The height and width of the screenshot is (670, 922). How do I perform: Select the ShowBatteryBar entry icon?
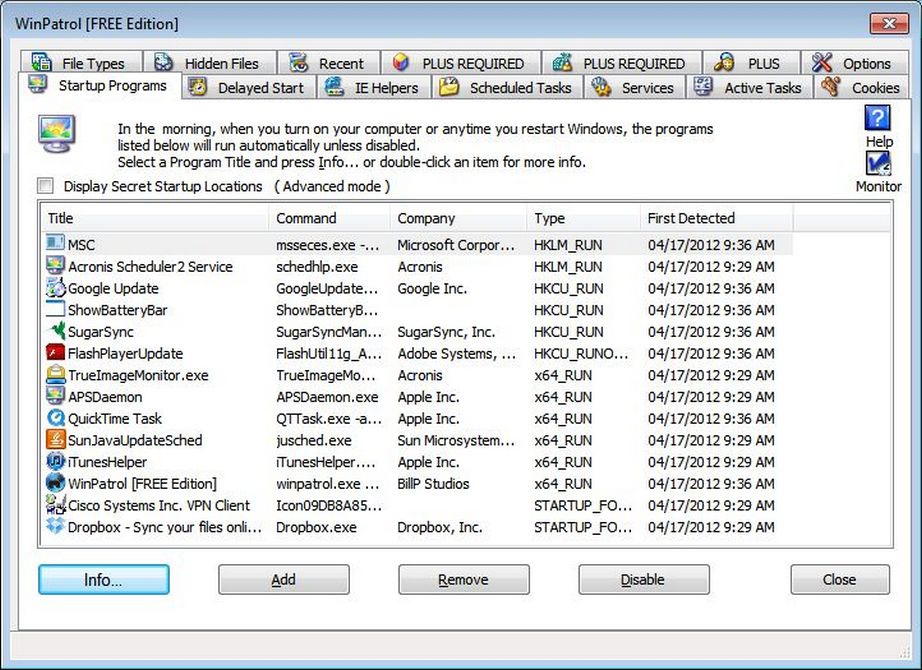click(x=55, y=309)
